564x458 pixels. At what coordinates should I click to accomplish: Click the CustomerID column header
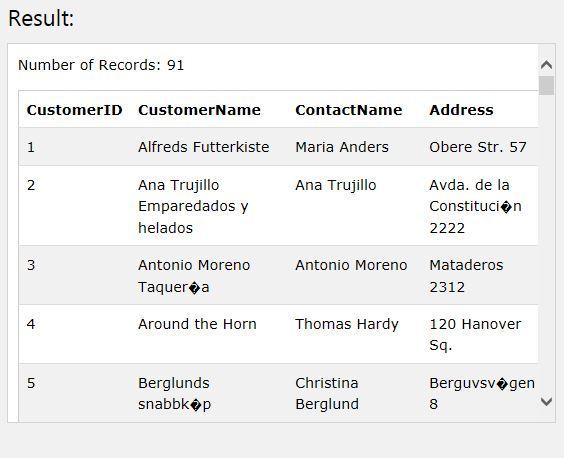[x=74, y=110]
